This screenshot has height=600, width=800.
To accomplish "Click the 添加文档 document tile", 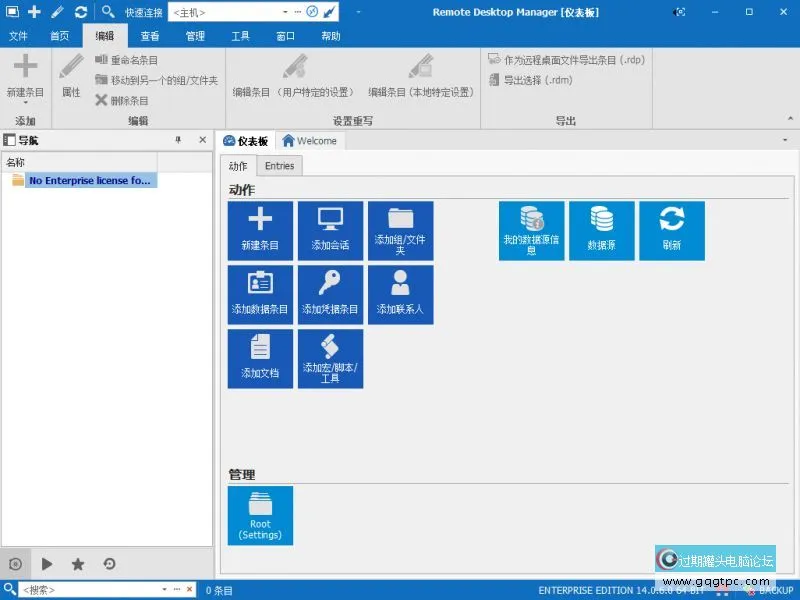I will [x=260, y=358].
